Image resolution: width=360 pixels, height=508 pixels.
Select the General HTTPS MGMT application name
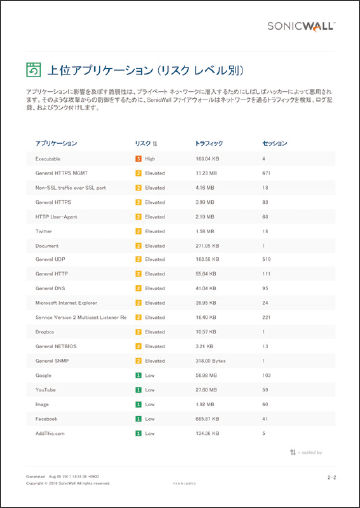pyautogui.click(x=62, y=173)
